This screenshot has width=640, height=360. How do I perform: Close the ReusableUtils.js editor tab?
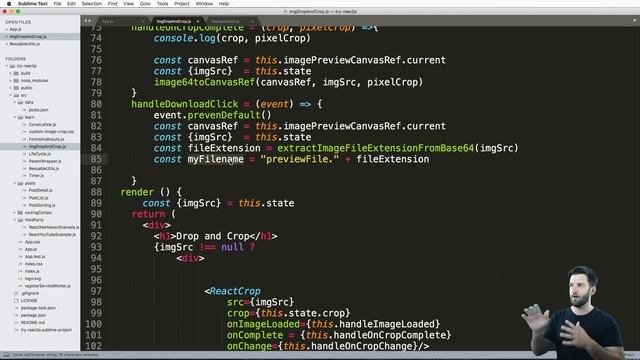[x=252, y=21]
